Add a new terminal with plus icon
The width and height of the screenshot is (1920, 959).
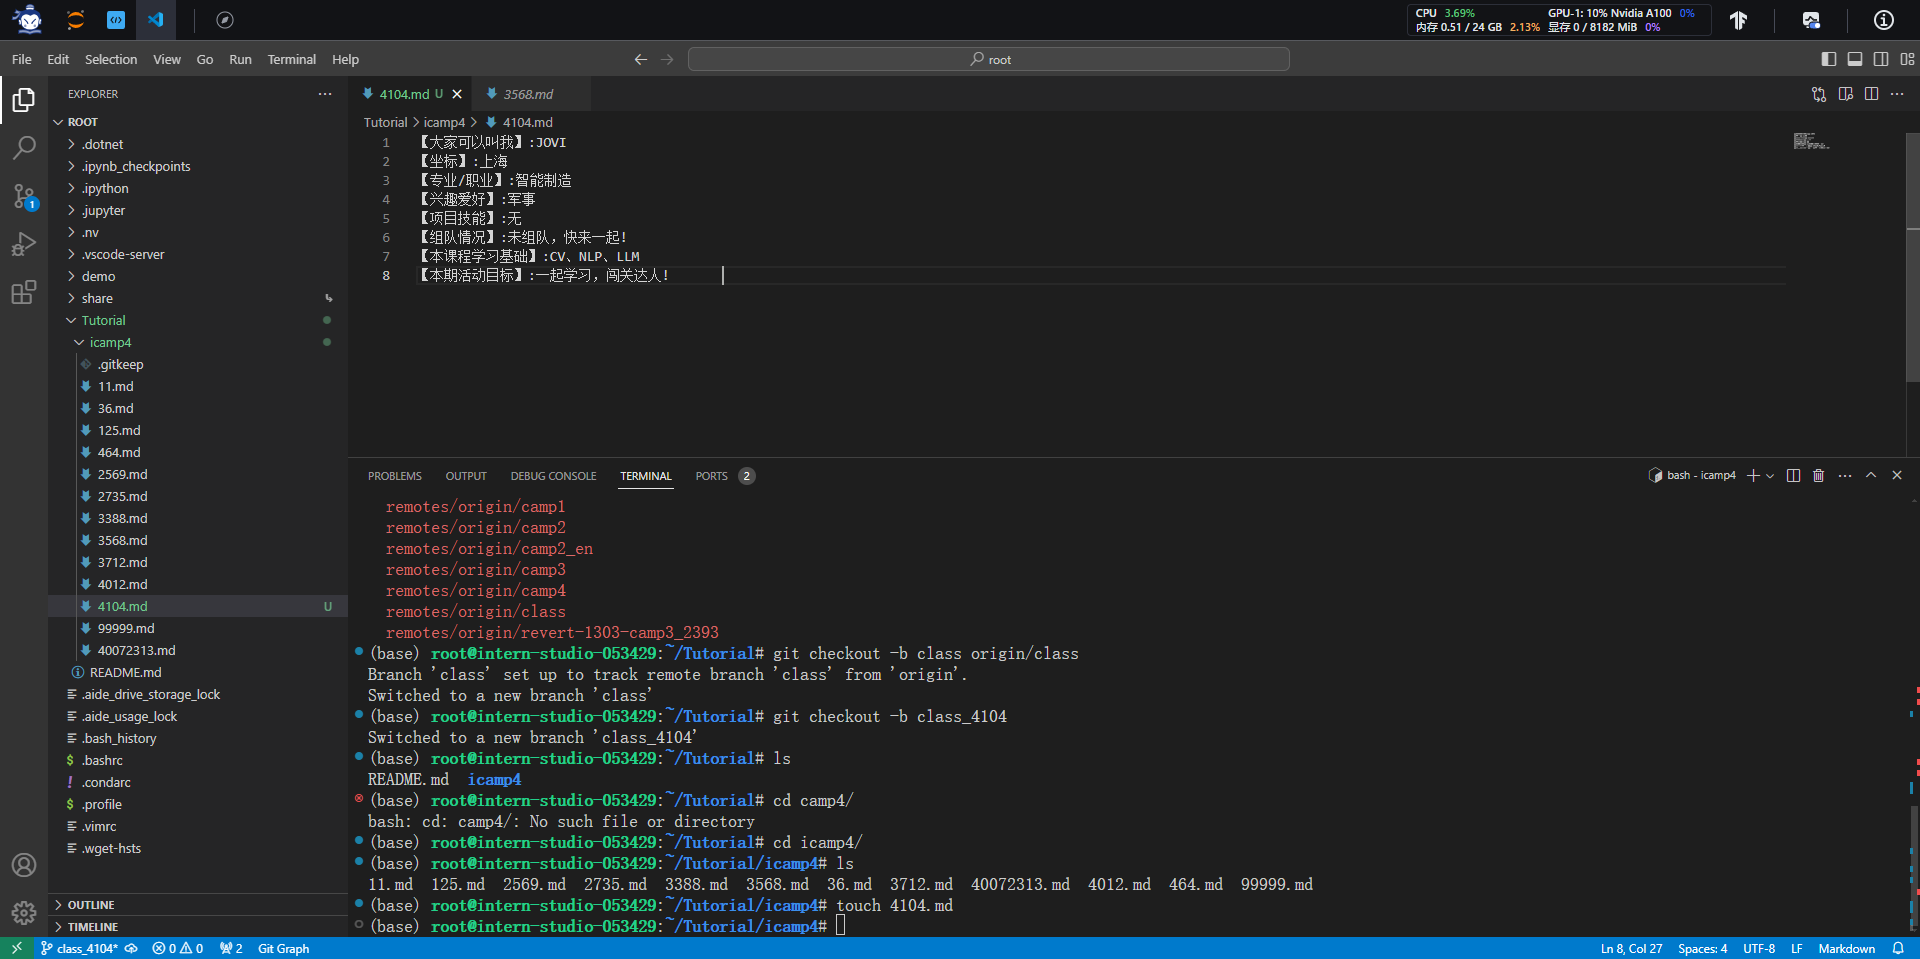tap(1753, 476)
